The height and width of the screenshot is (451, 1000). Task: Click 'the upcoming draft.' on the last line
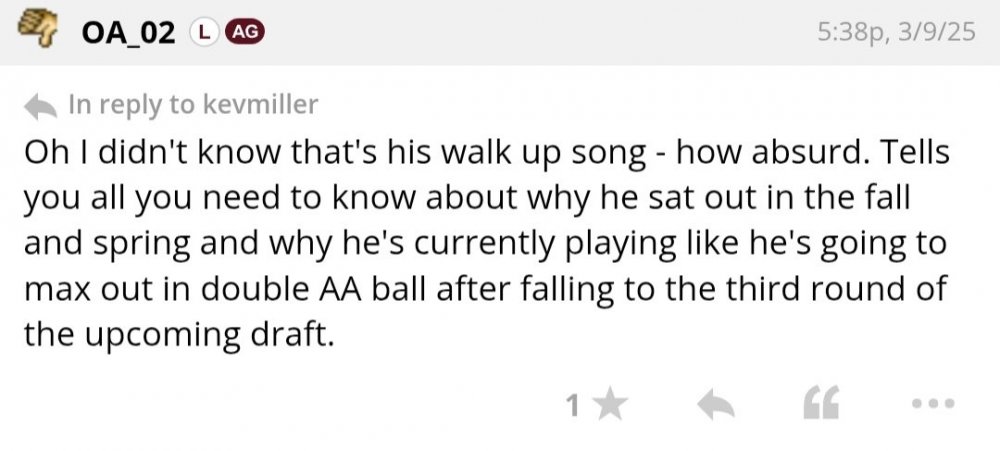176,334
